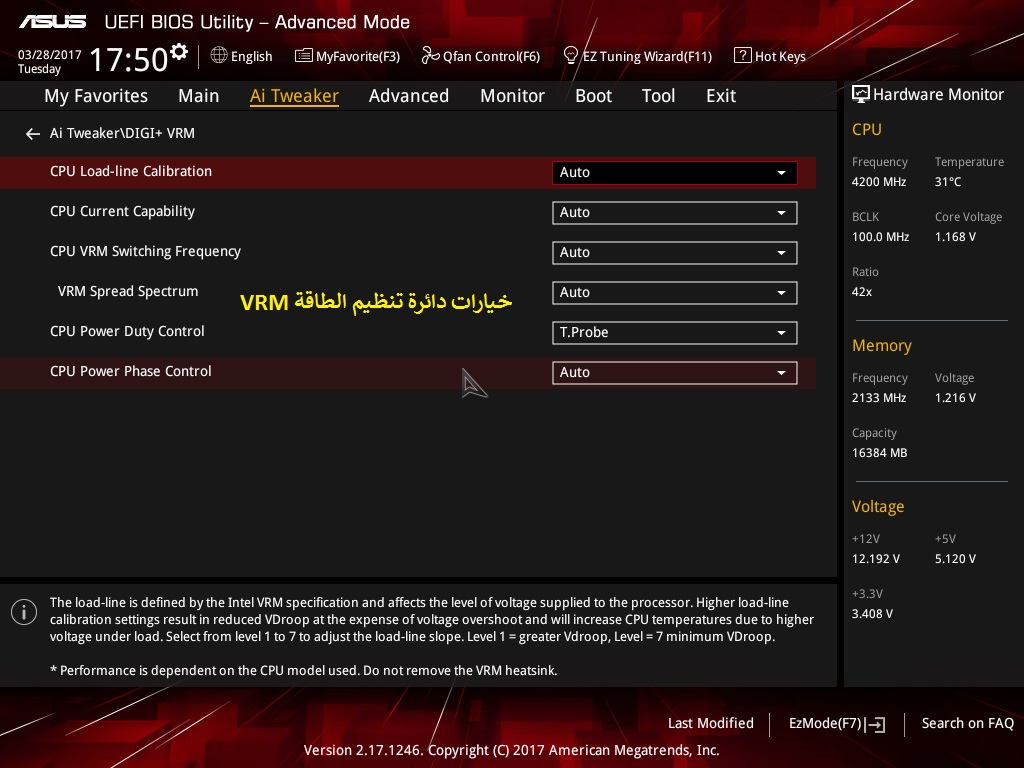The height and width of the screenshot is (768, 1024).
Task: Click the back arrow beside Ai Tweaker\DIGI+ VRM
Action: coord(33,134)
